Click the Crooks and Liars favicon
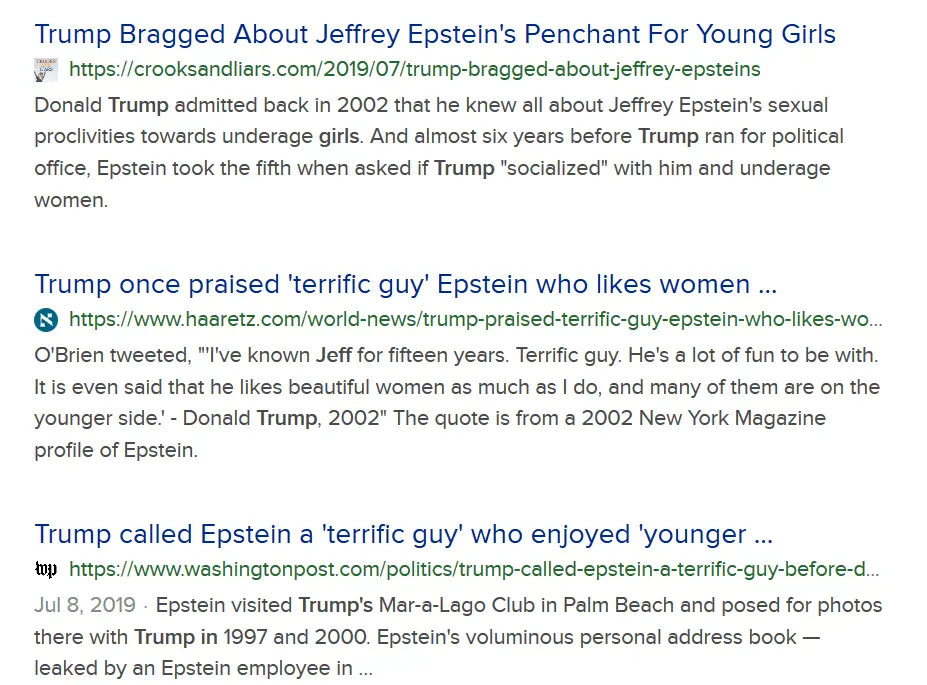The height and width of the screenshot is (685, 927). tap(46, 70)
